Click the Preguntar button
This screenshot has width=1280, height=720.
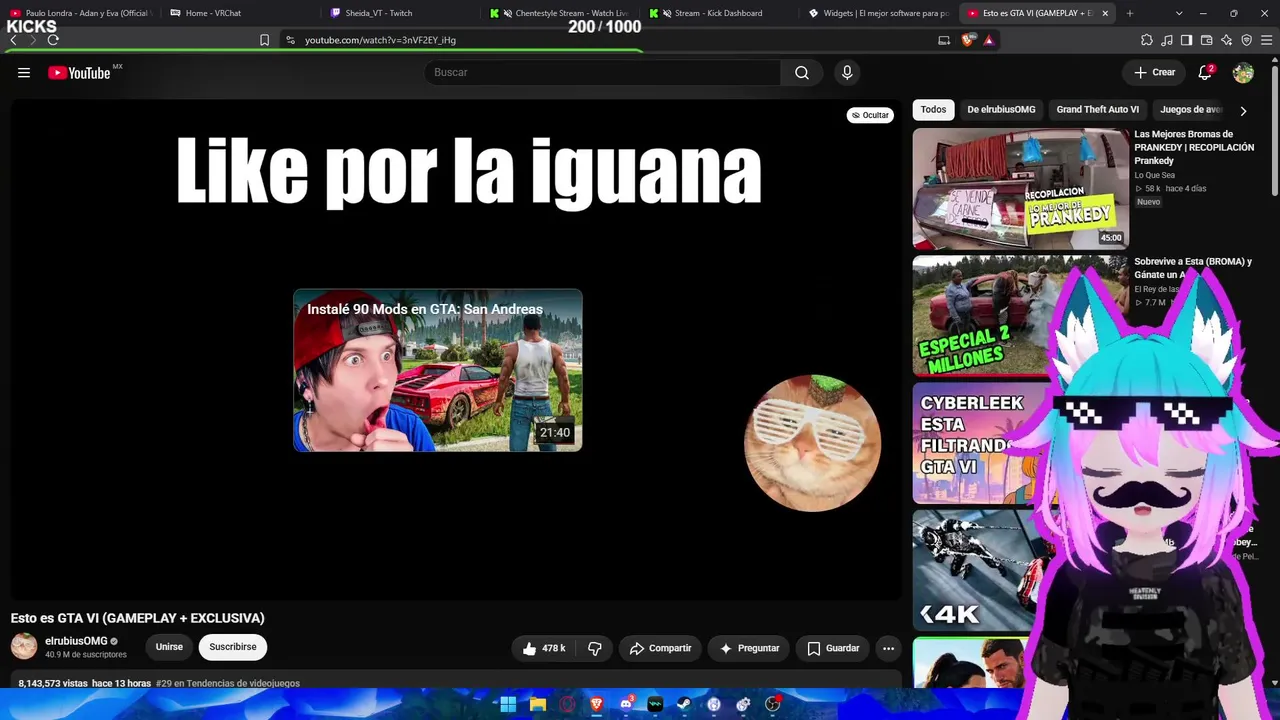pos(749,648)
